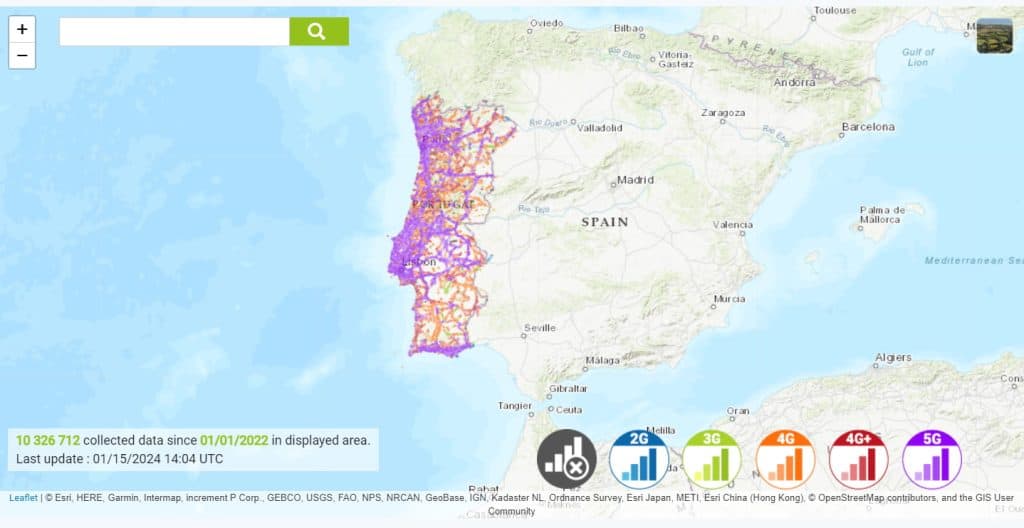Viewport: 1024px width, 528px height.
Task: Toggle the 4G+ coverage layer
Action: [x=858, y=459]
